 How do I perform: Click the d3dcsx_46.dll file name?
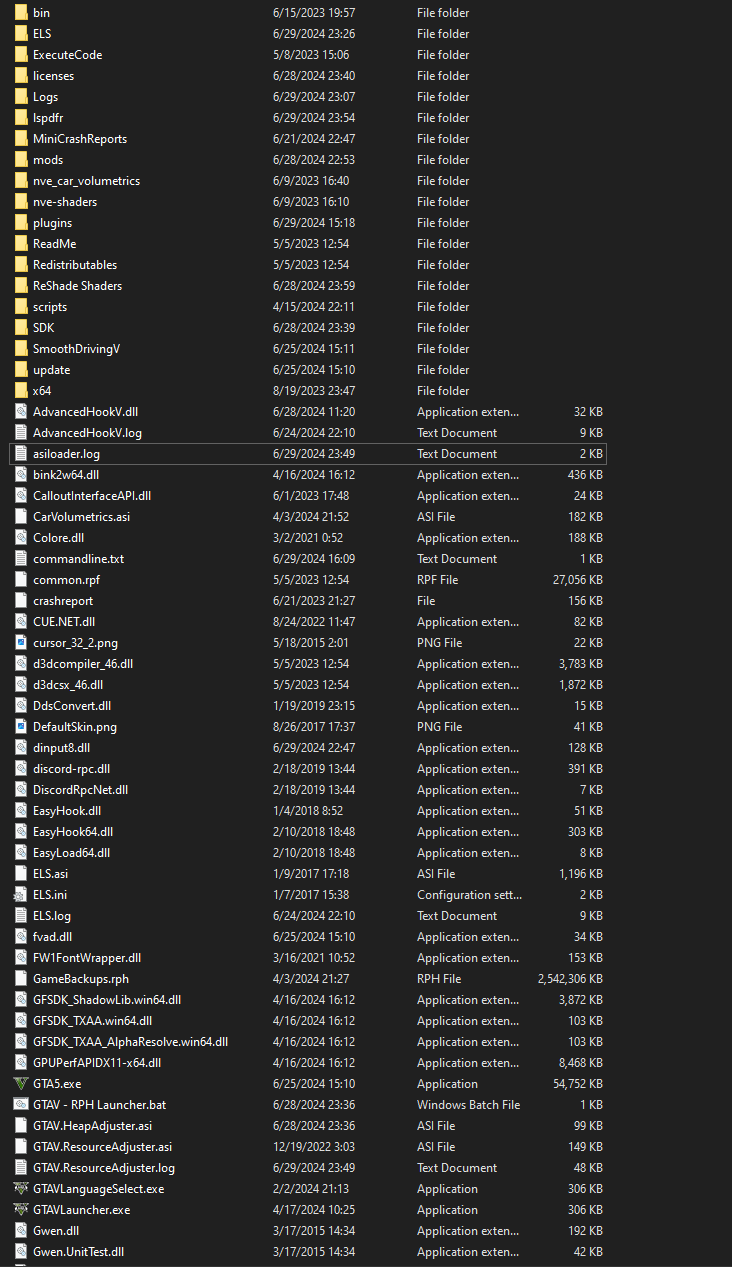68,685
